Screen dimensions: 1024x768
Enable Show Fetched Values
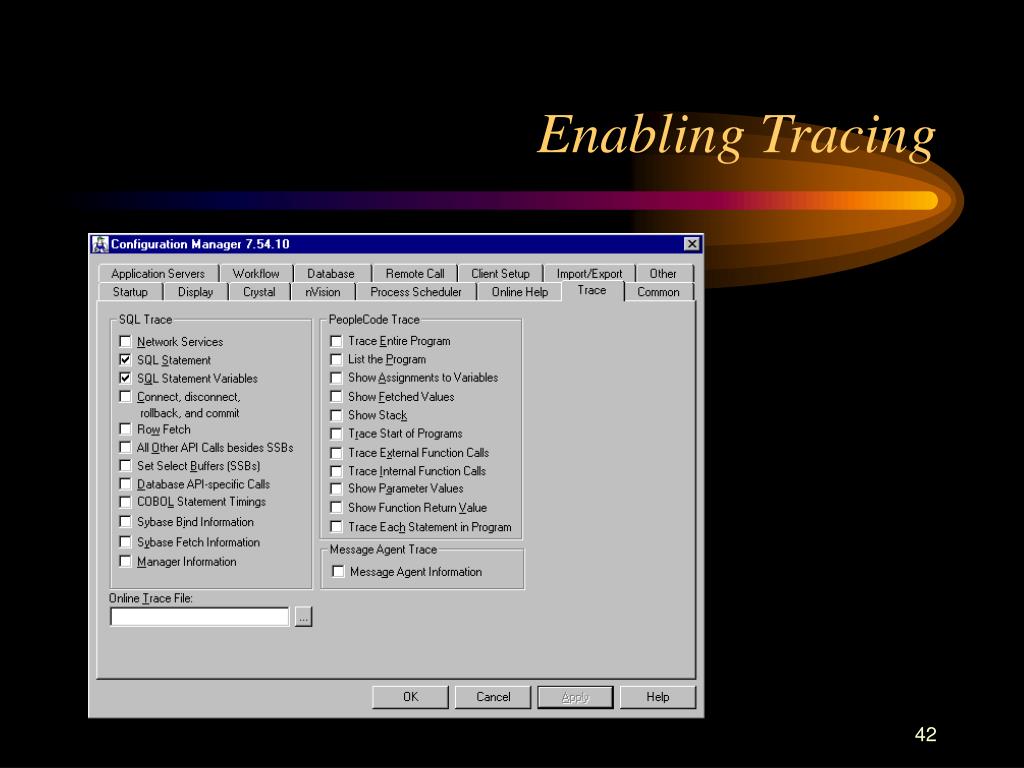[x=336, y=396]
